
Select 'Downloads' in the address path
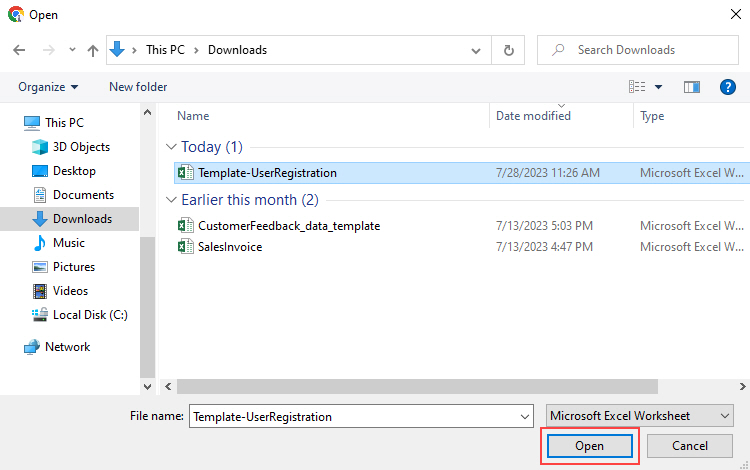pos(237,50)
